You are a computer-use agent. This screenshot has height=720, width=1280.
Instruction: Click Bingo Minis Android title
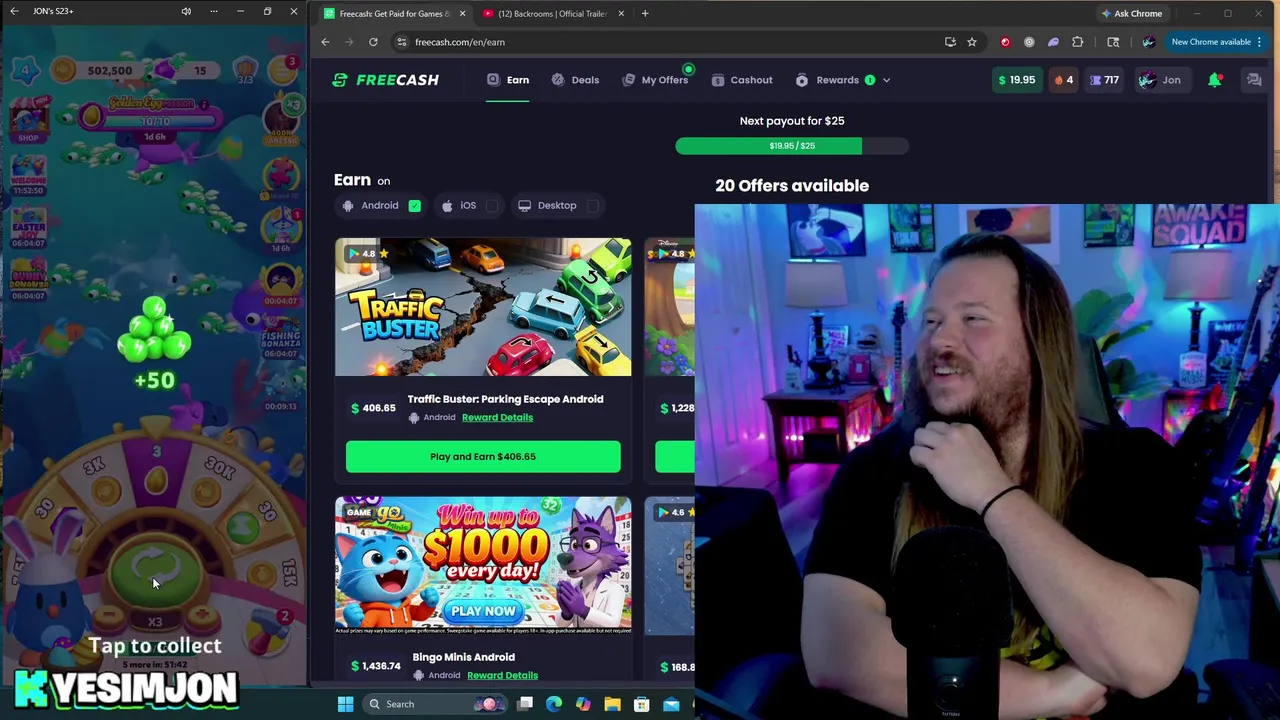point(463,657)
